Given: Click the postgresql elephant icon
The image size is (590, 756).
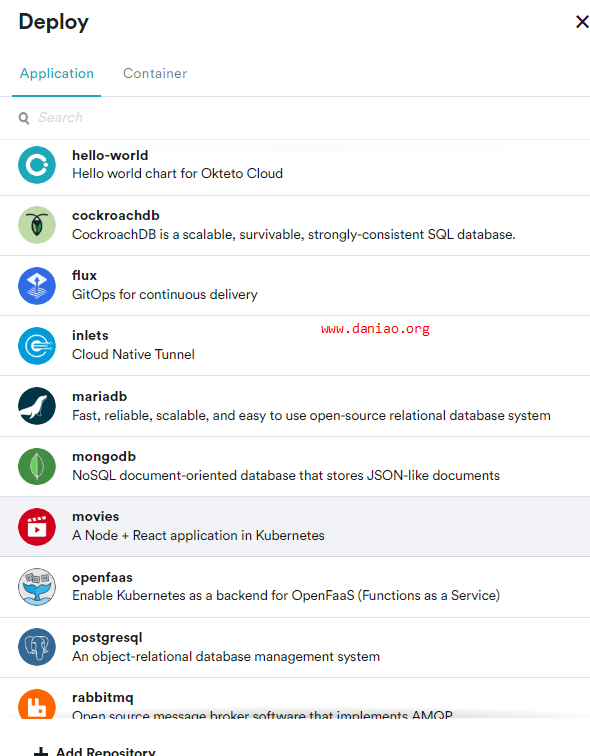Looking at the screenshot, I should 37,647.
